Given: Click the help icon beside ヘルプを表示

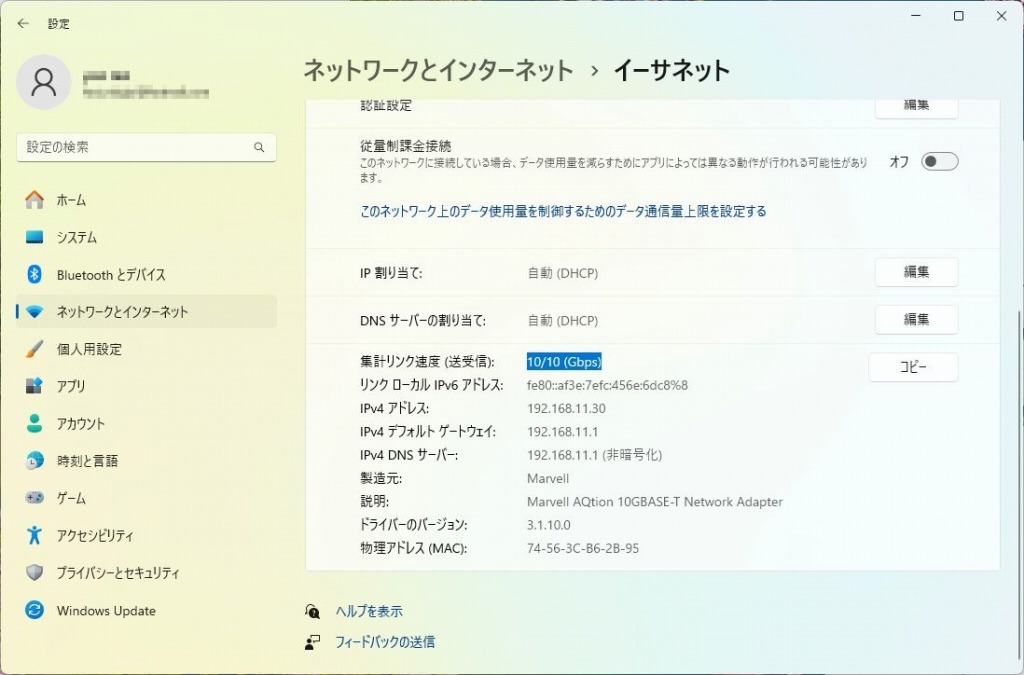Looking at the screenshot, I should (x=313, y=611).
